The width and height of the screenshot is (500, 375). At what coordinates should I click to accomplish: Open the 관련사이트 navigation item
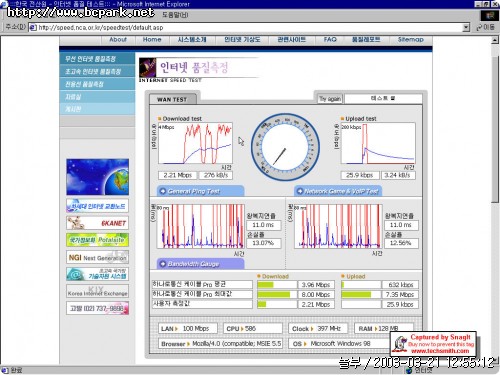click(292, 40)
